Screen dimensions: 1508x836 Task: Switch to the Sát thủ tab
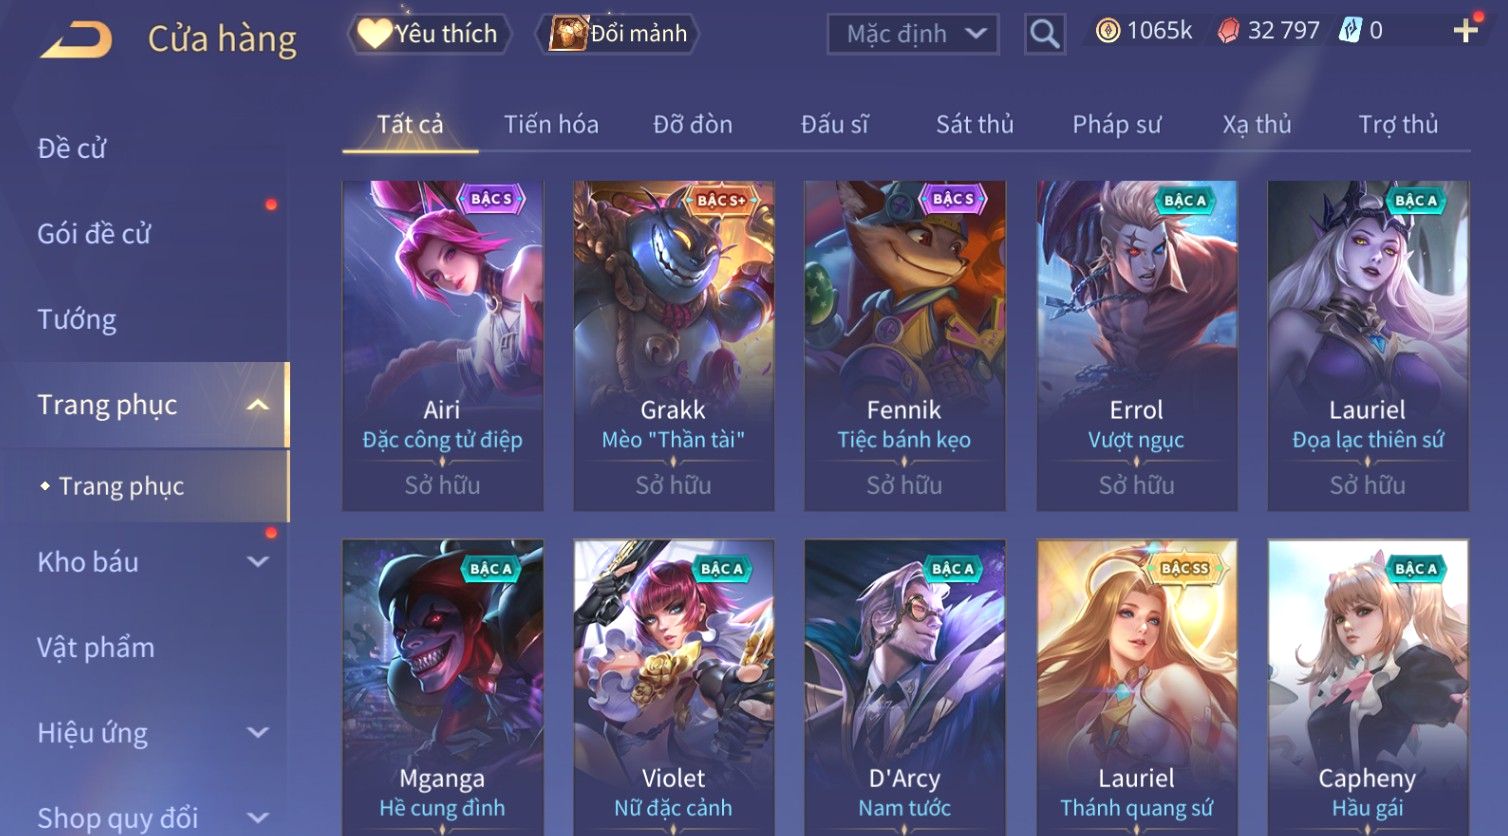pyautogui.click(x=974, y=124)
